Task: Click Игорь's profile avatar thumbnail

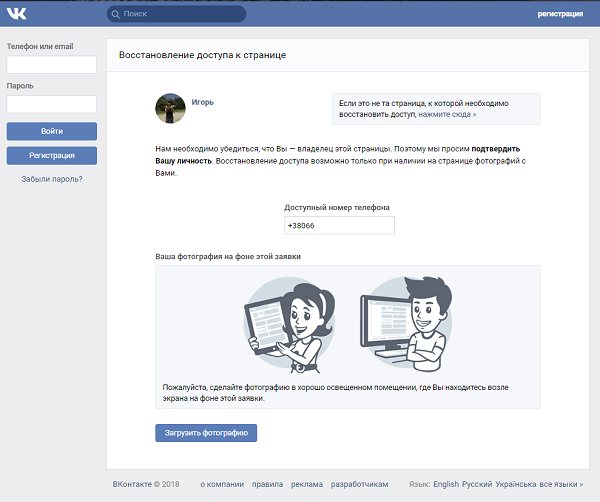Action: (168, 109)
